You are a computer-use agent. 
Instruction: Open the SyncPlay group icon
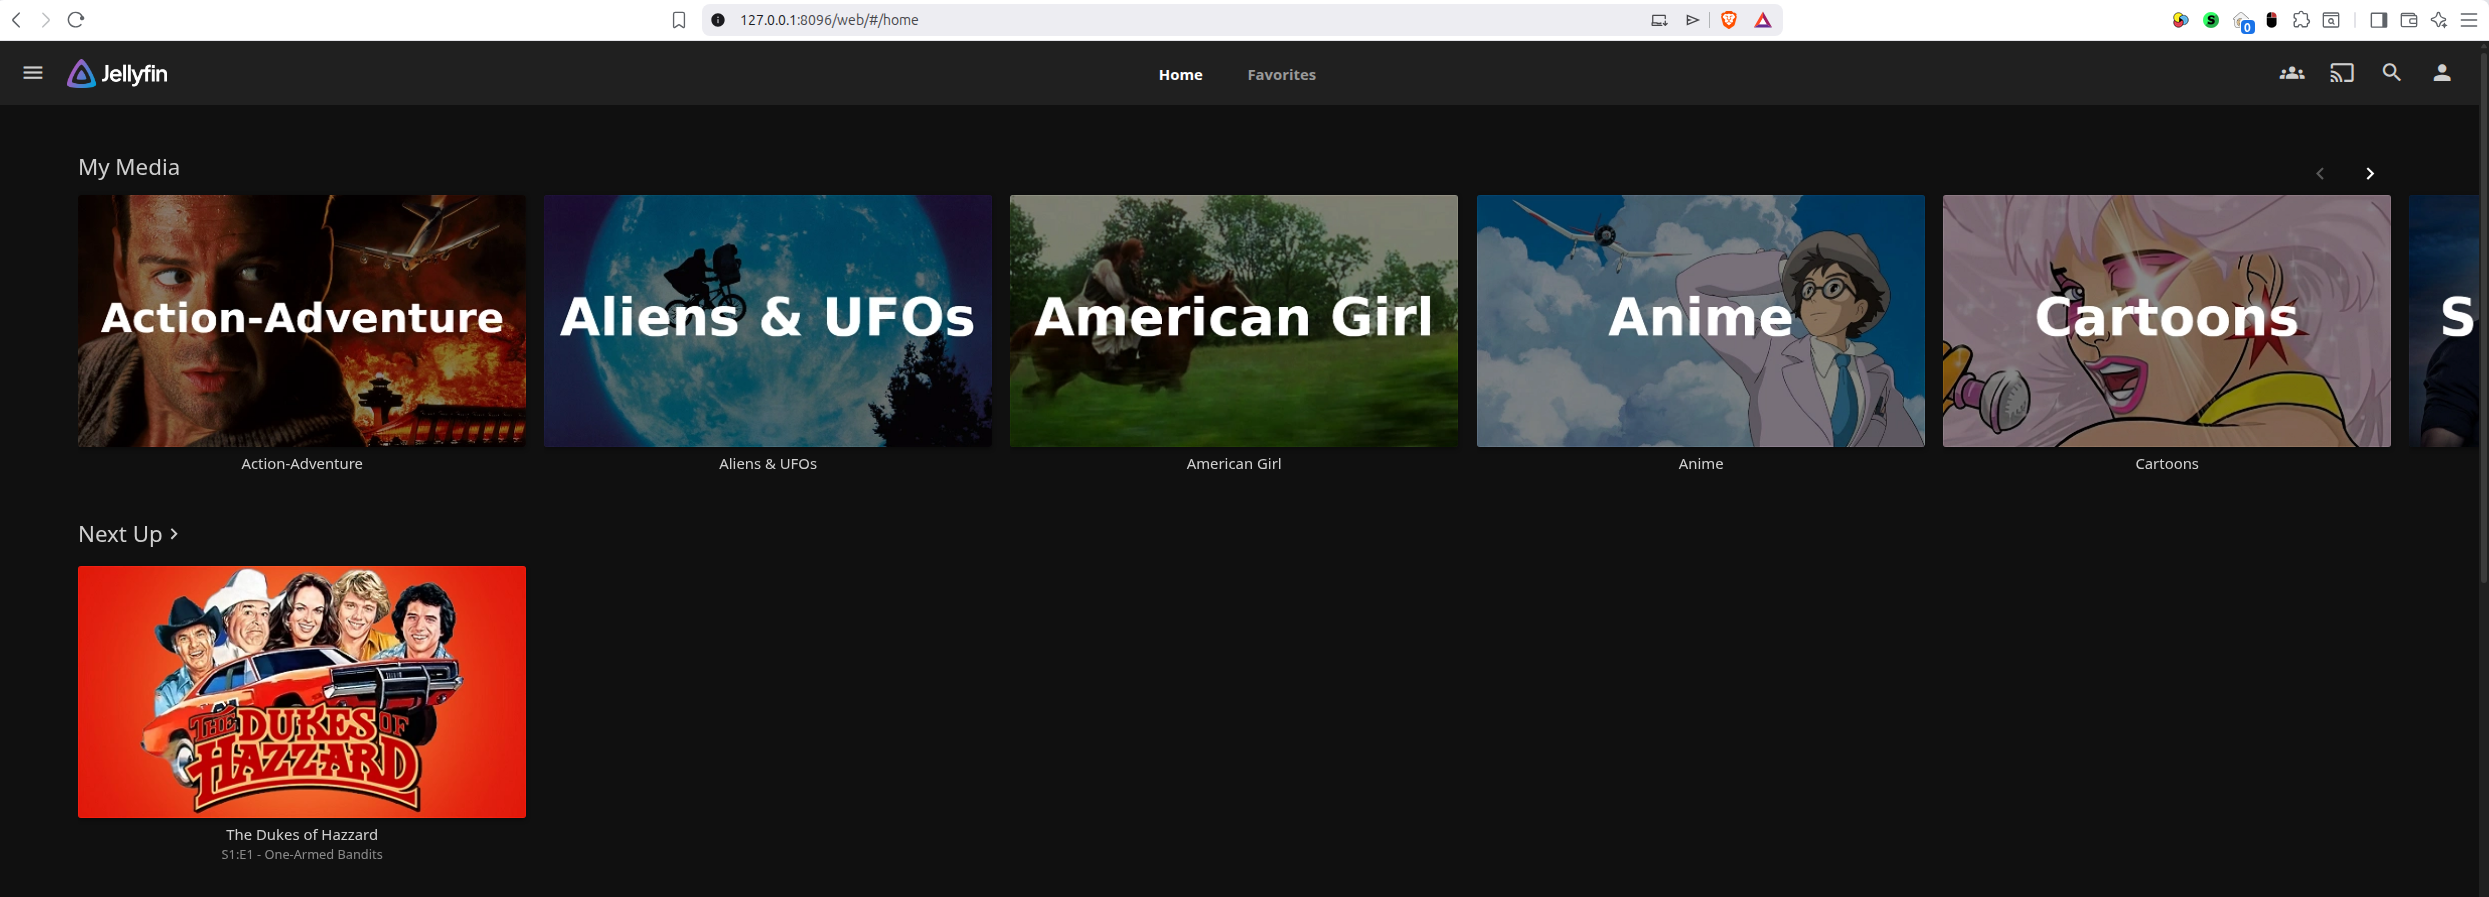tap(2292, 73)
